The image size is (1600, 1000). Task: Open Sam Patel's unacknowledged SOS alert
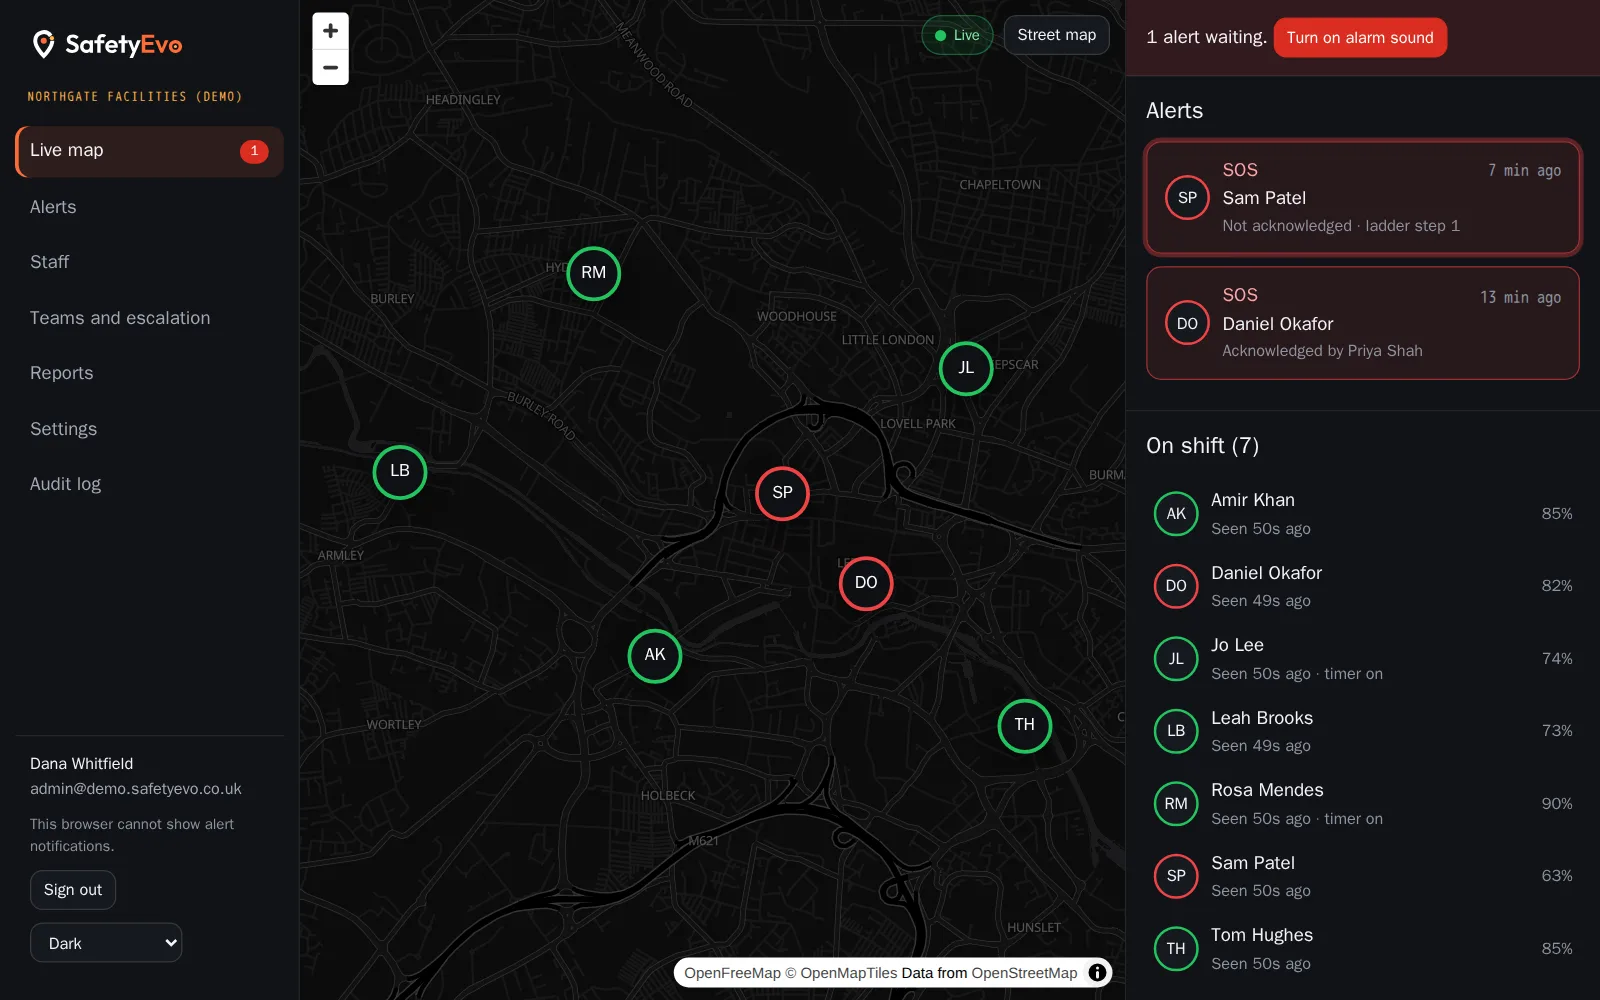coord(1363,198)
